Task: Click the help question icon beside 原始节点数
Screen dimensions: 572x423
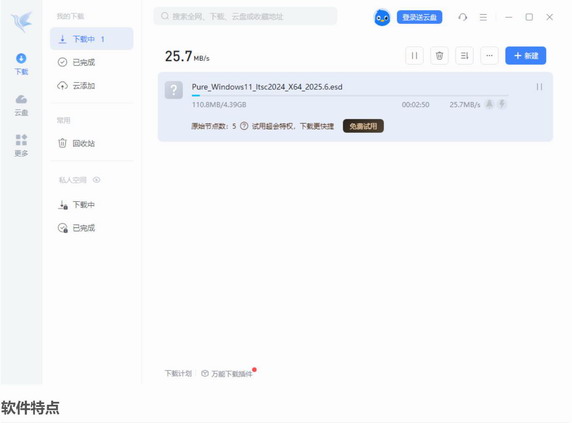Action: pos(244,126)
